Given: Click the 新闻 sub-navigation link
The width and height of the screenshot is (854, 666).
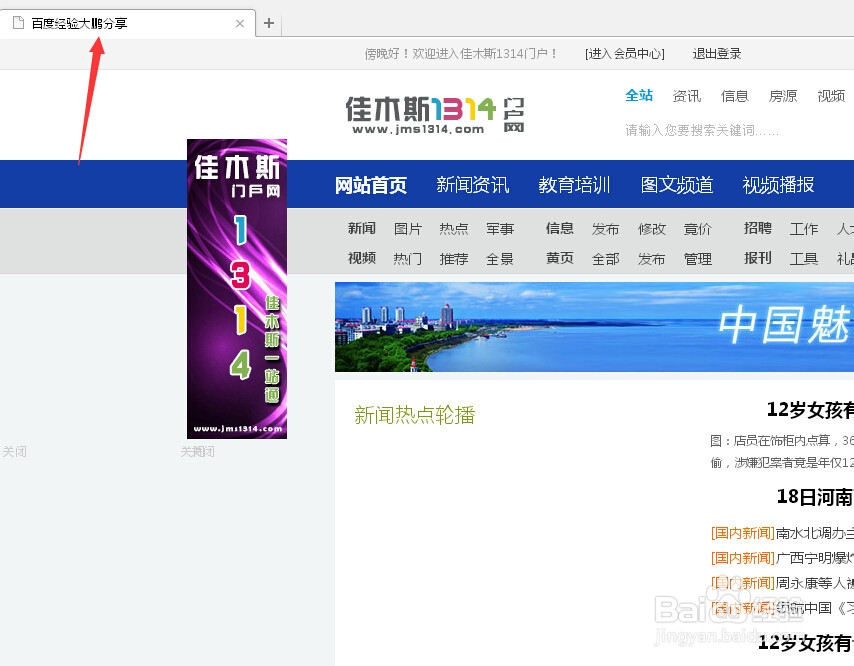Looking at the screenshot, I should (362, 228).
